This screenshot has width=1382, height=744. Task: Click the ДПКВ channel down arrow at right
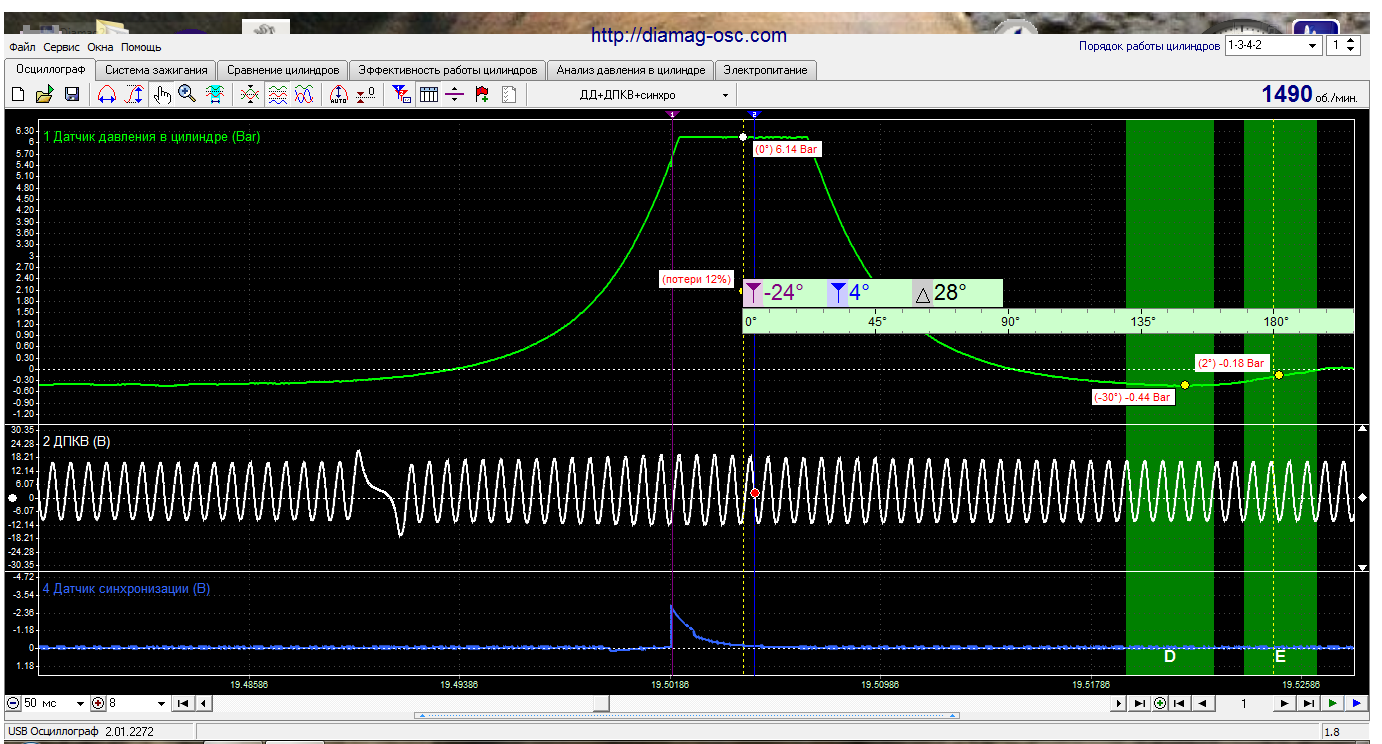click(x=1362, y=567)
